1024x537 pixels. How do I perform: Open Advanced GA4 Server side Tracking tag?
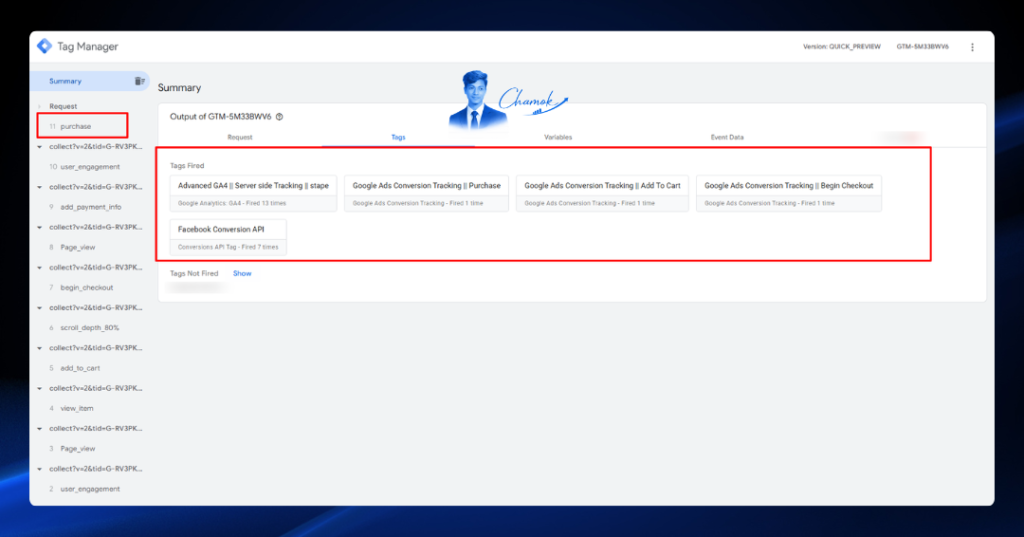(253, 193)
